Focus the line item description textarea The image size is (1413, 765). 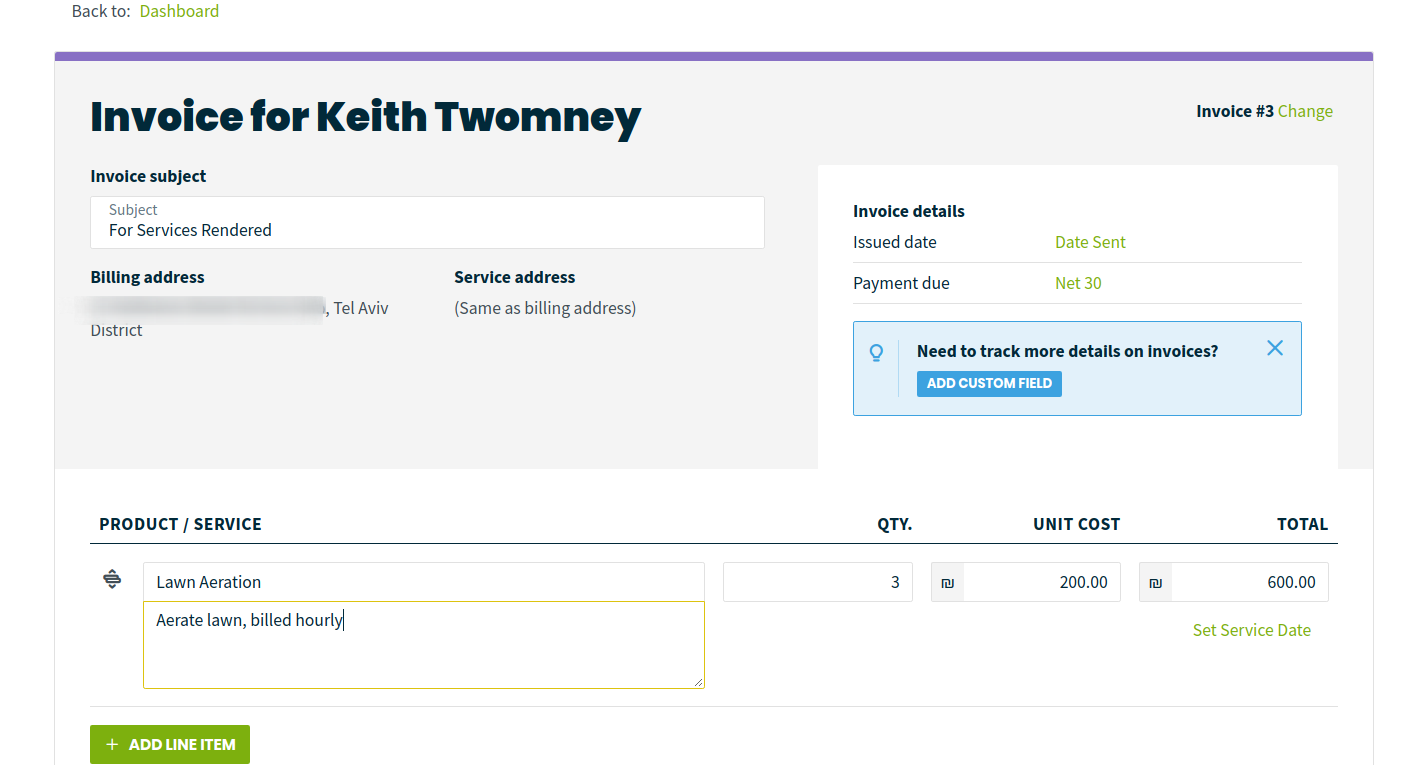(x=423, y=650)
